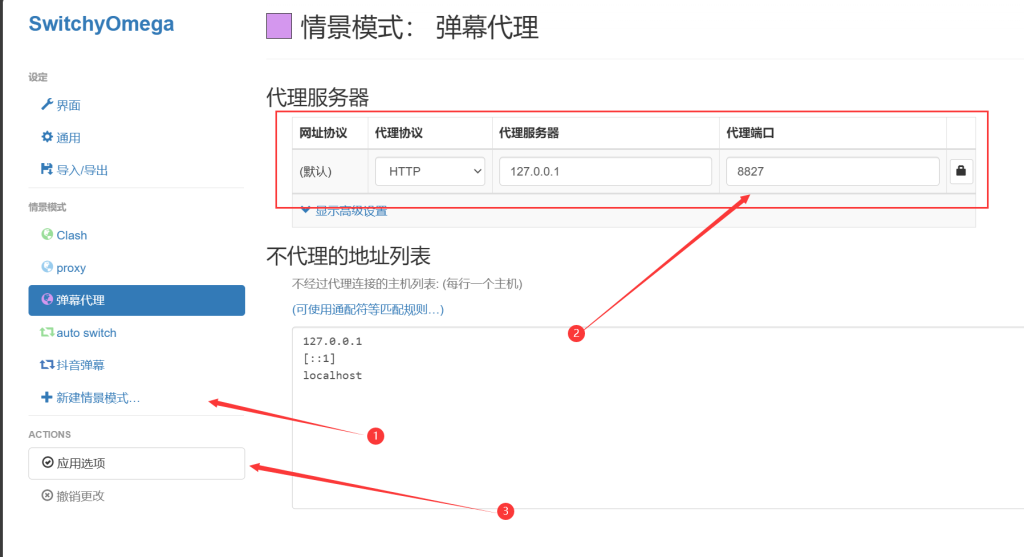Click the cancel icon beside 撤销更改
This screenshot has width=1024, height=557.
[47, 495]
